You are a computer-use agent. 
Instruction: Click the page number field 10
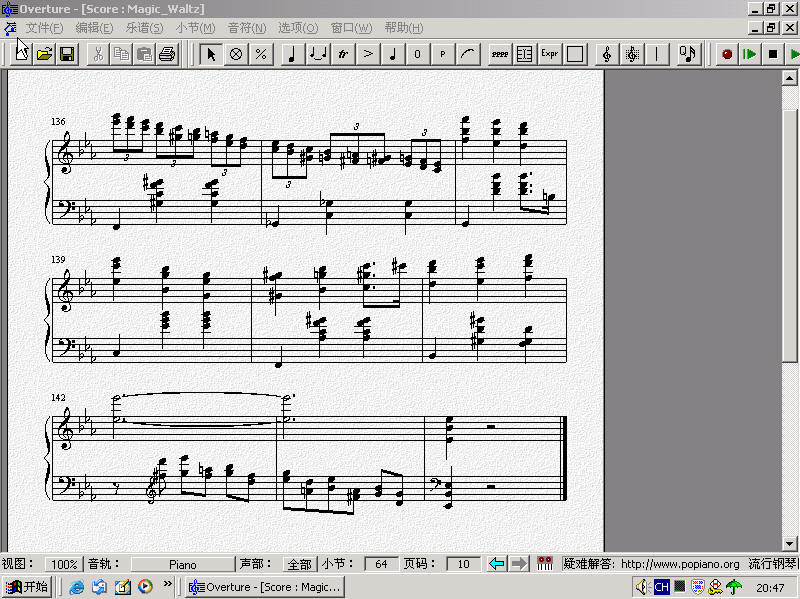click(463, 564)
